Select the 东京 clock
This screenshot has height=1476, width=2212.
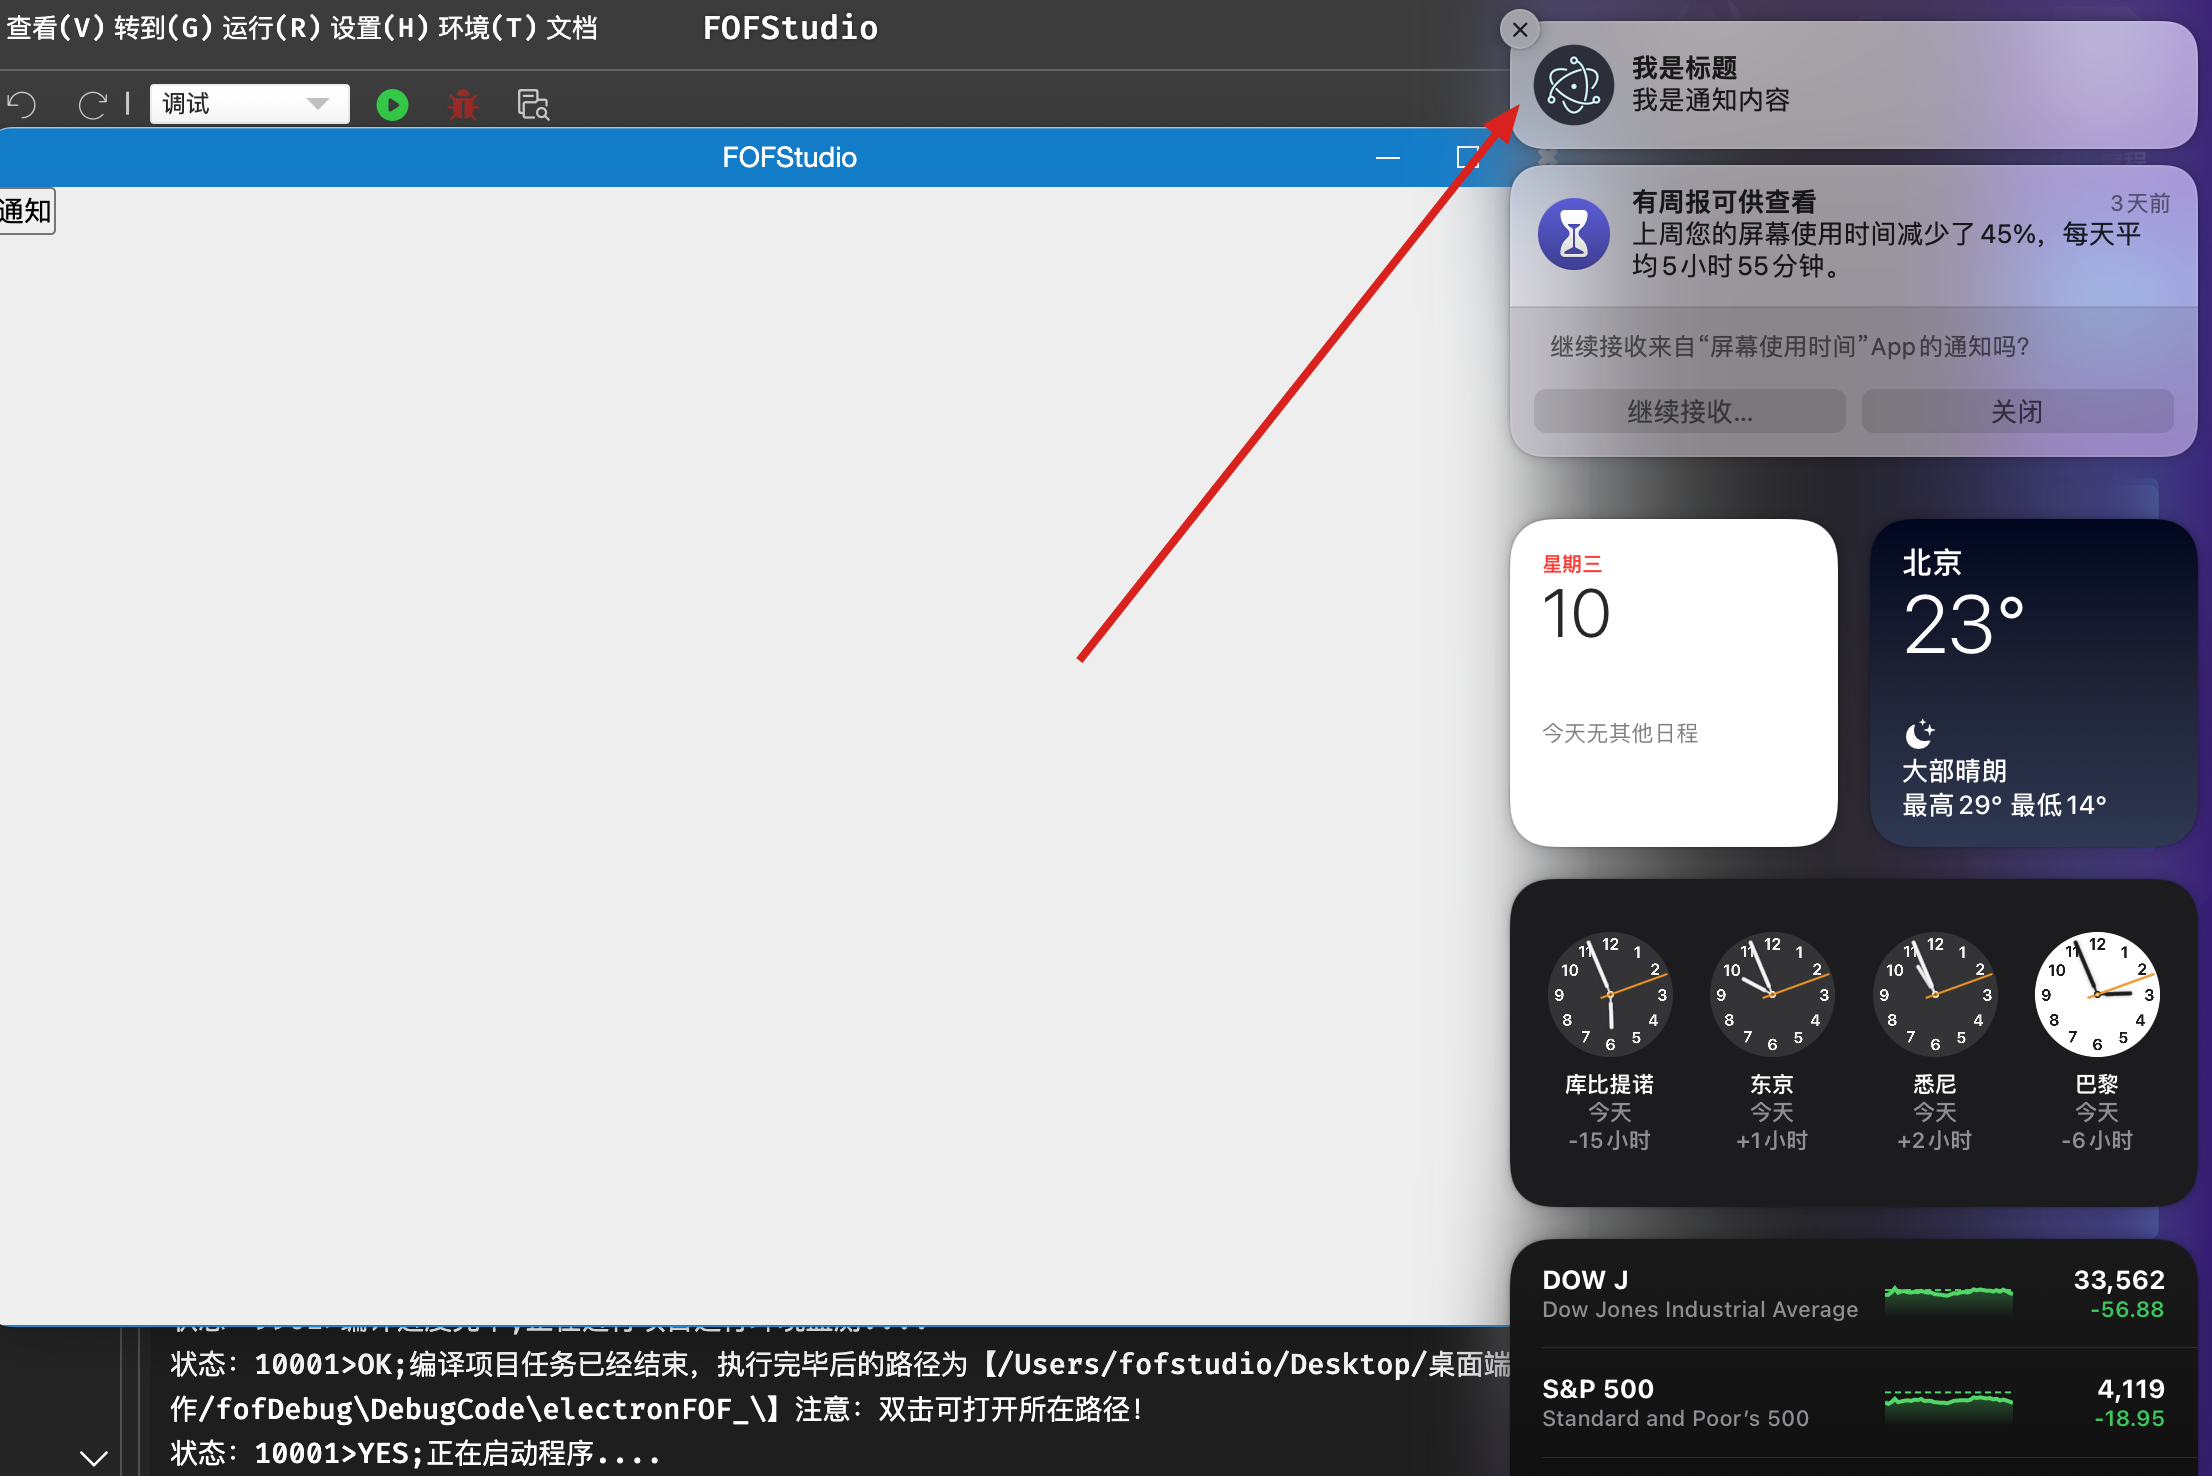pyautogui.click(x=1772, y=1042)
